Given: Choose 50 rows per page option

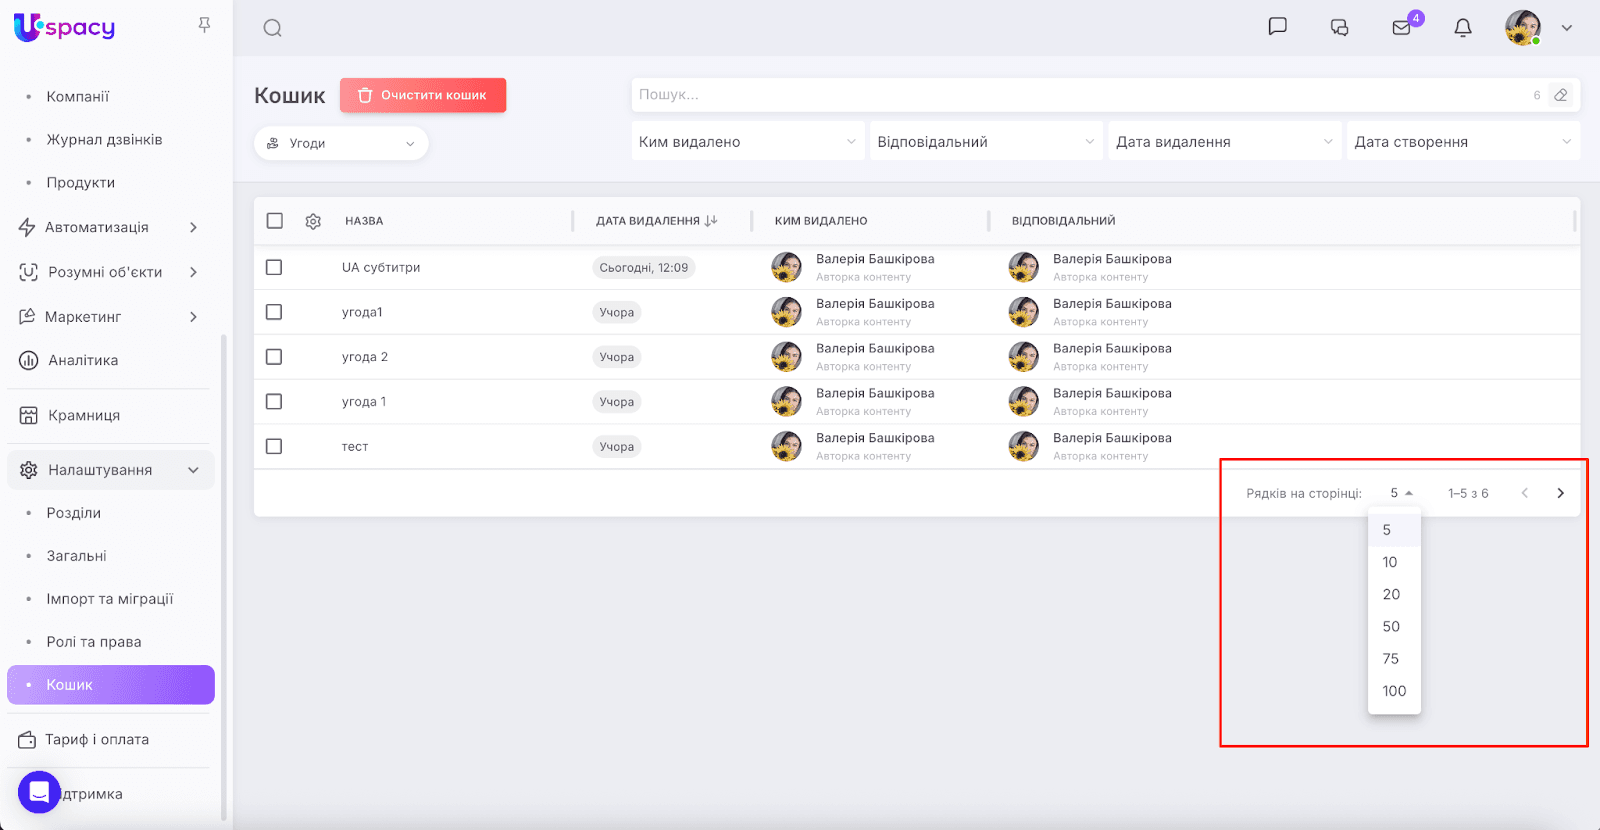Looking at the screenshot, I should (1391, 626).
